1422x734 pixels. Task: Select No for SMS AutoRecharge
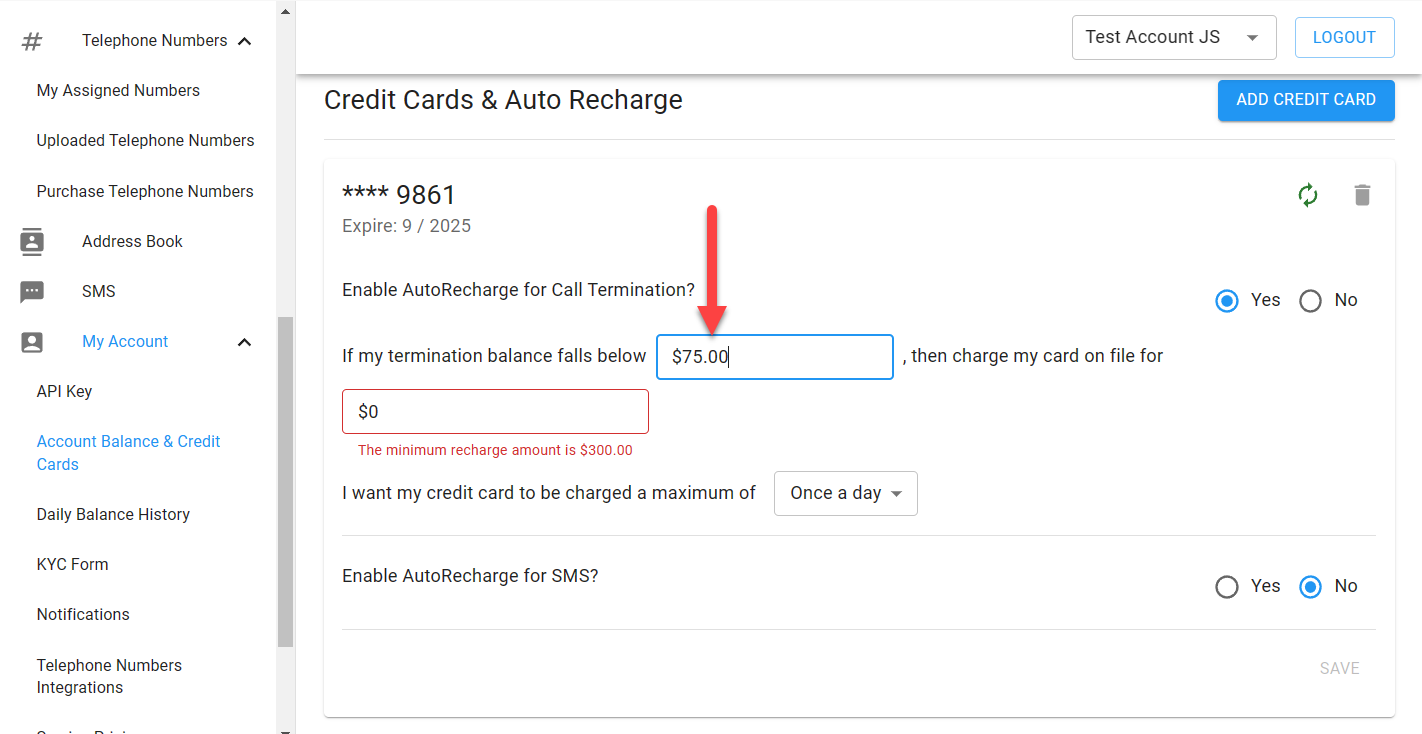click(x=1310, y=587)
